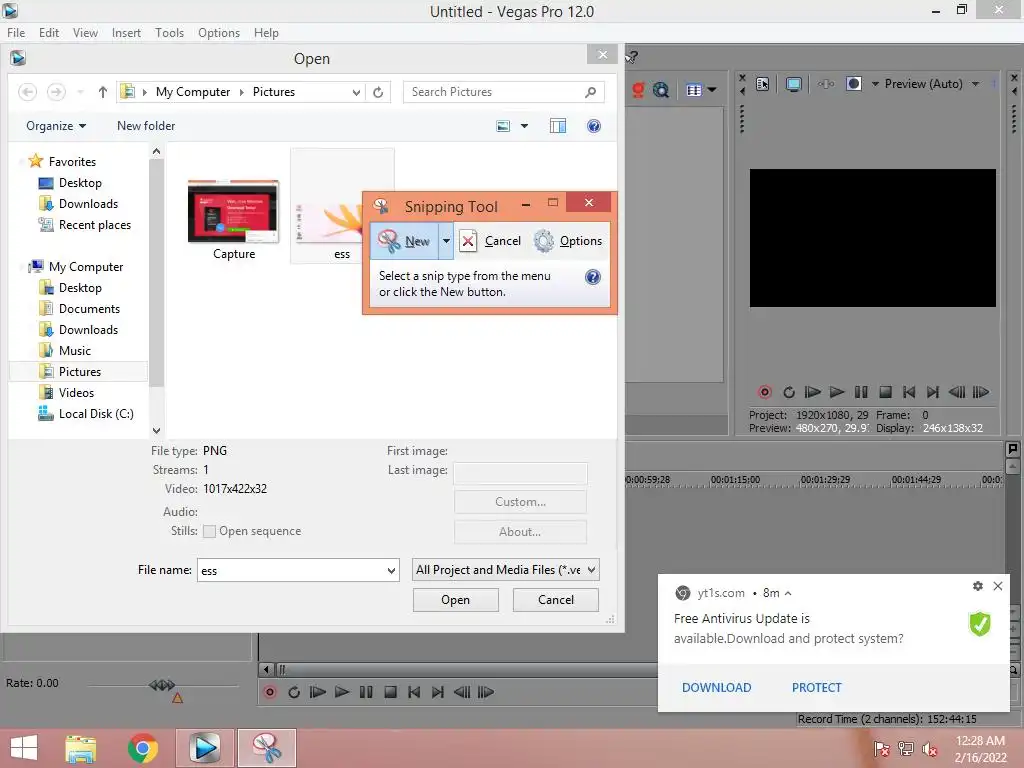
Task: Expand the File name dropdown arrow
Action: pyautogui.click(x=391, y=570)
